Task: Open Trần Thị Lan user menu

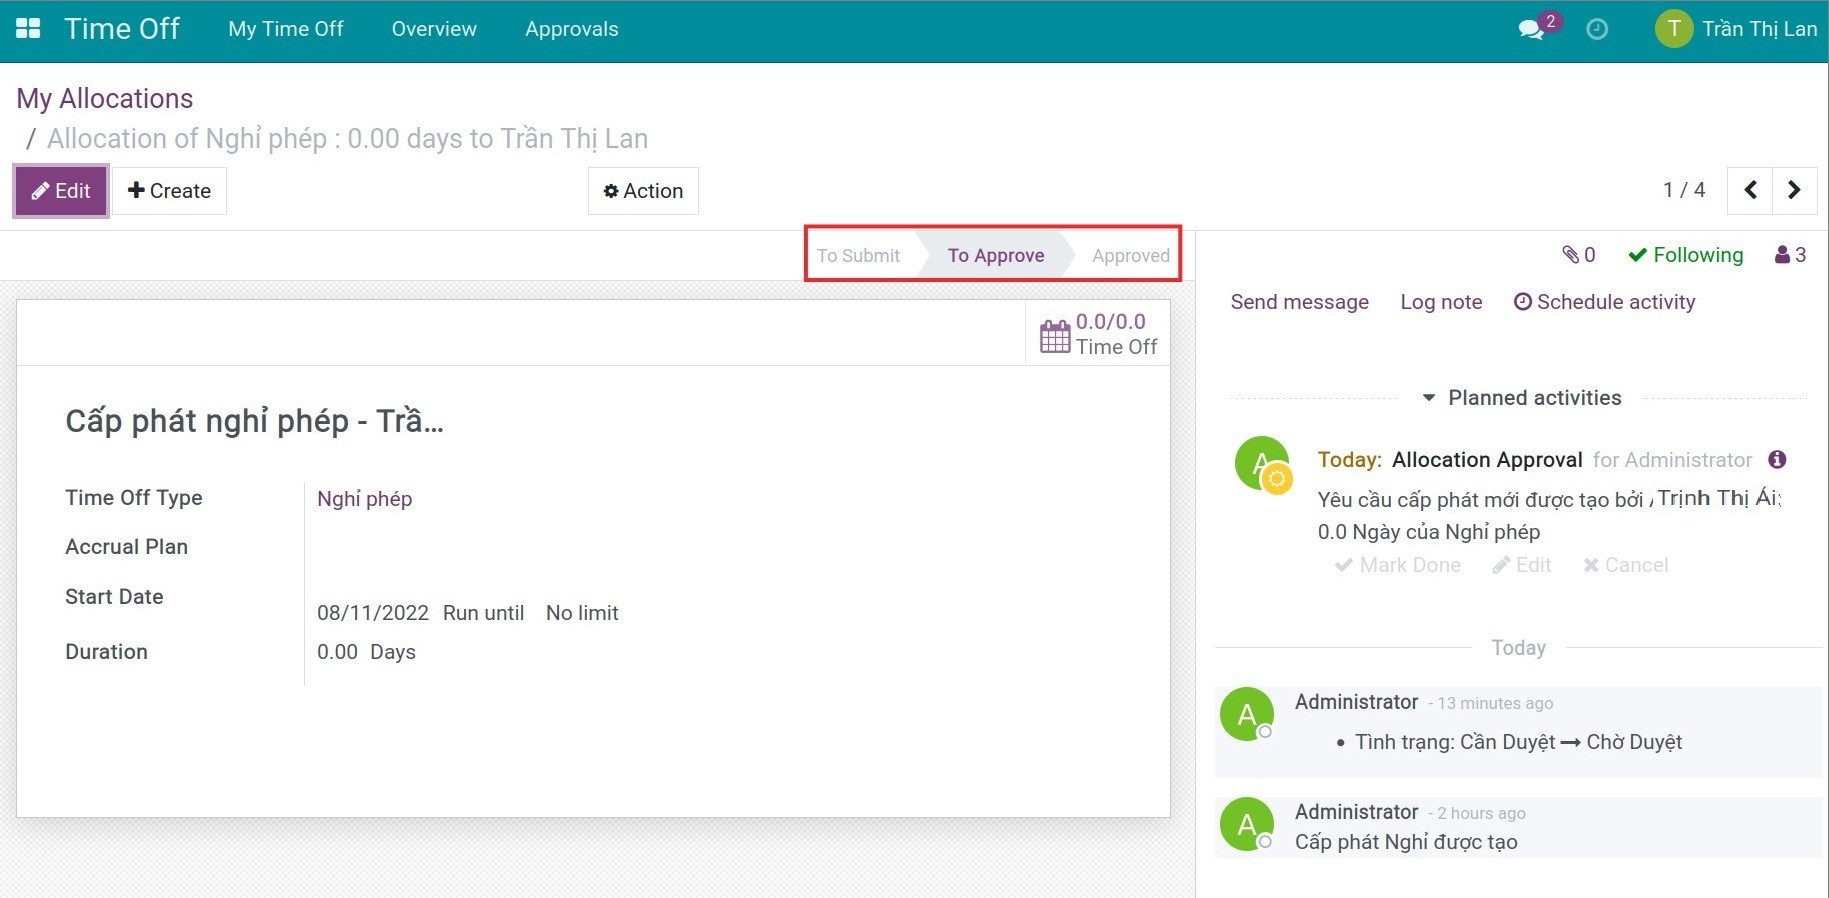Action: coord(1736,29)
